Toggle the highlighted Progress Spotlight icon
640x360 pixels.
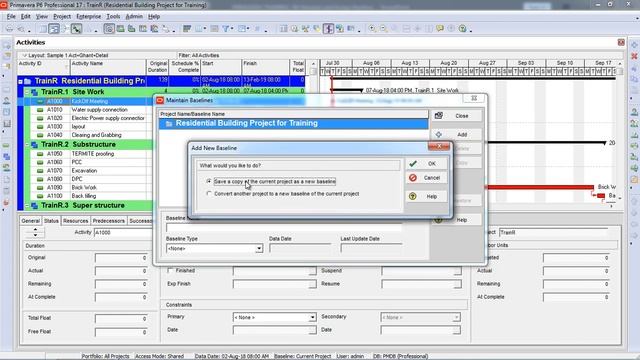[x=329, y=29]
